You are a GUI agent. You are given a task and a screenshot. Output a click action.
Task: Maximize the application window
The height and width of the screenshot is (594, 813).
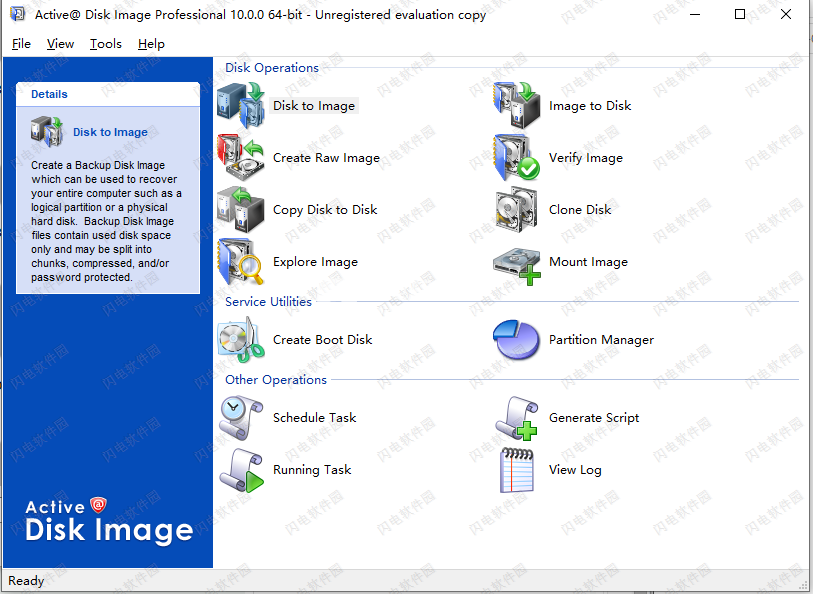point(740,15)
